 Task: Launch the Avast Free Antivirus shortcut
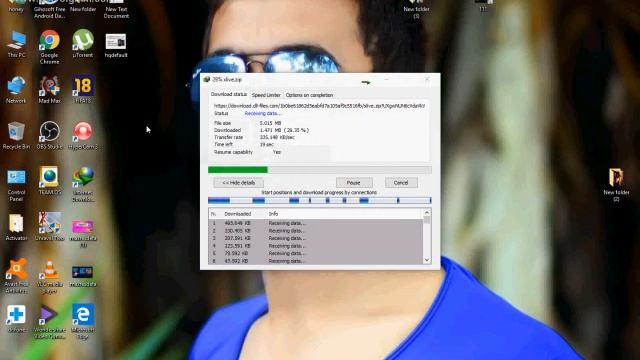click(x=16, y=276)
